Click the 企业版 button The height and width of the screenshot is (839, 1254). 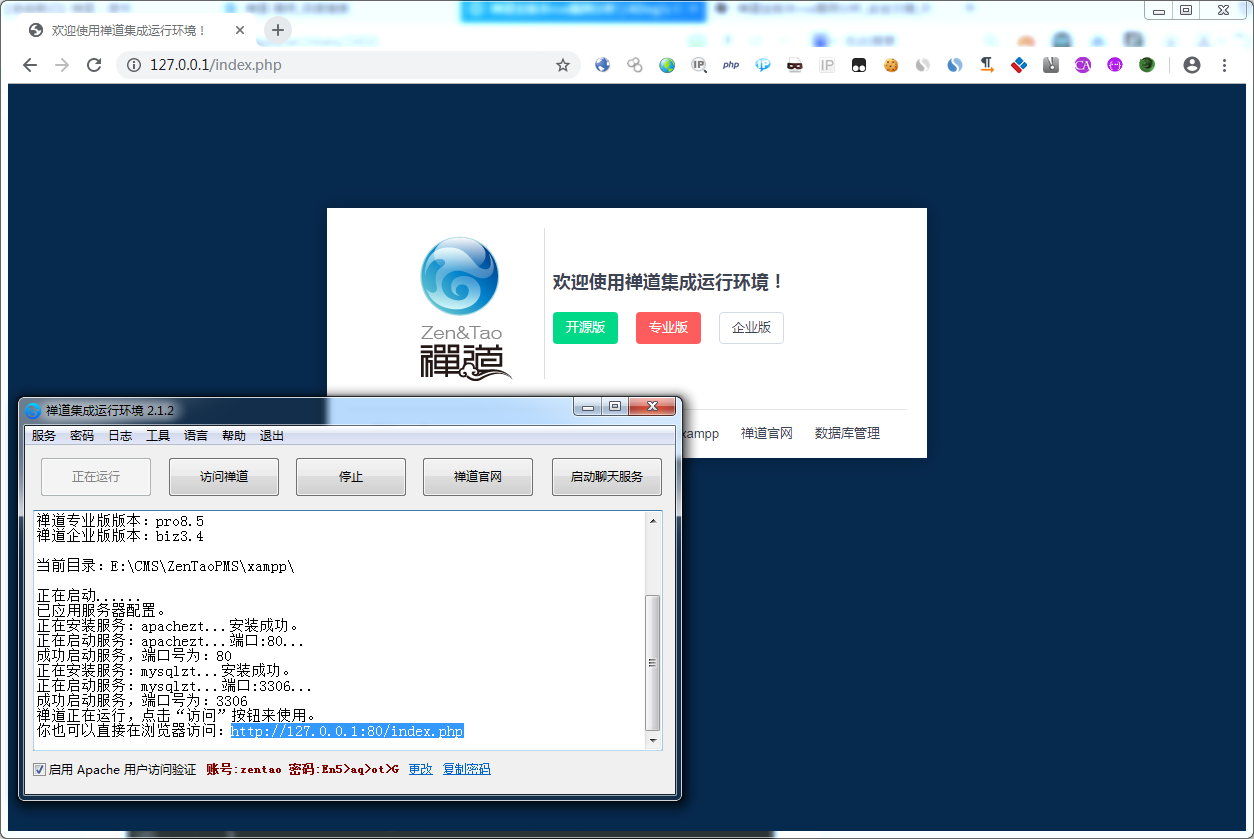pos(751,328)
